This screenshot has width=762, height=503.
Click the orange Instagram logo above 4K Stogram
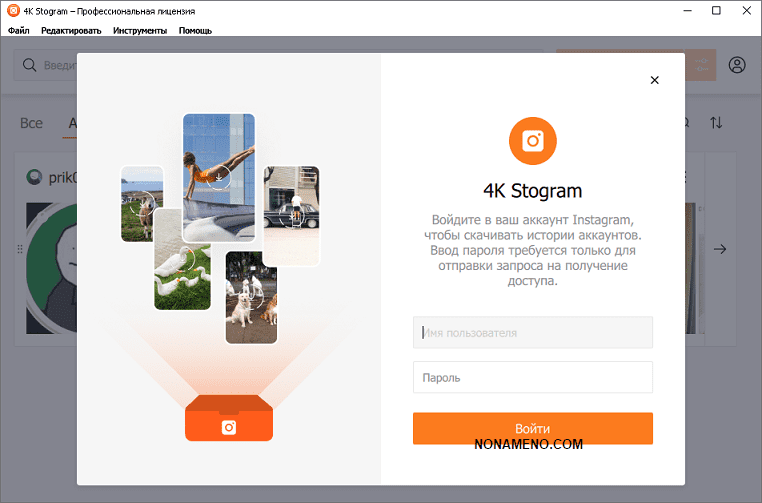click(x=532, y=141)
